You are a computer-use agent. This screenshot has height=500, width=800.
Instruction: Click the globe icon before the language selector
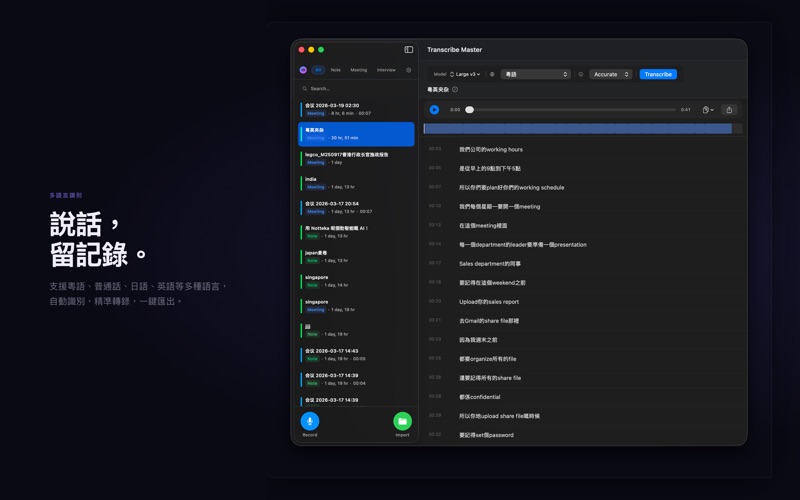coord(492,74)
